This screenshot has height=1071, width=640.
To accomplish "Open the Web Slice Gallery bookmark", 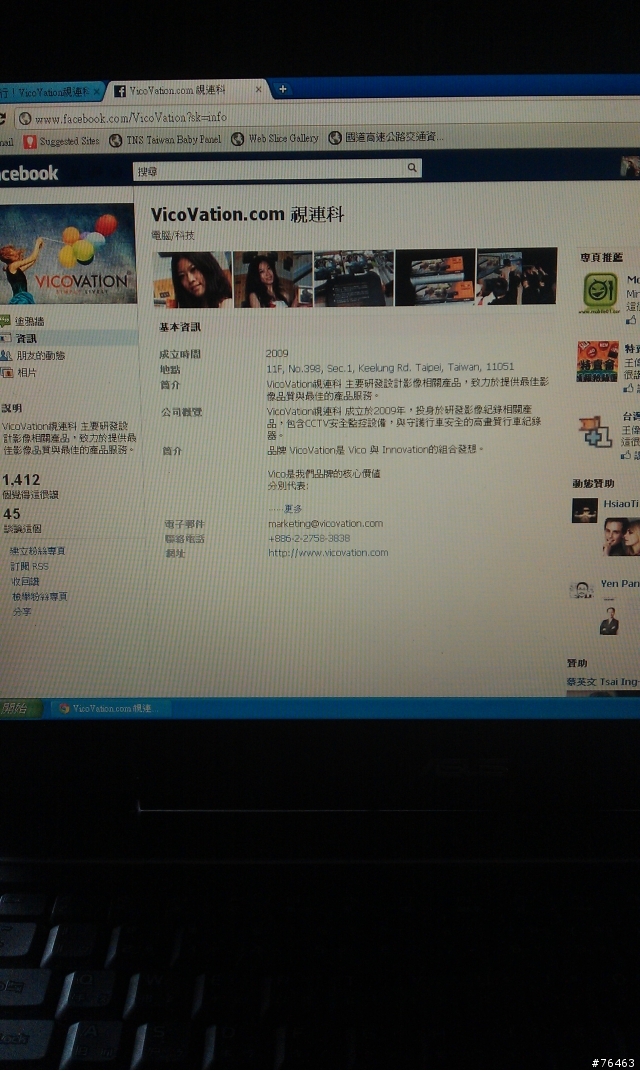I will 275,139.
